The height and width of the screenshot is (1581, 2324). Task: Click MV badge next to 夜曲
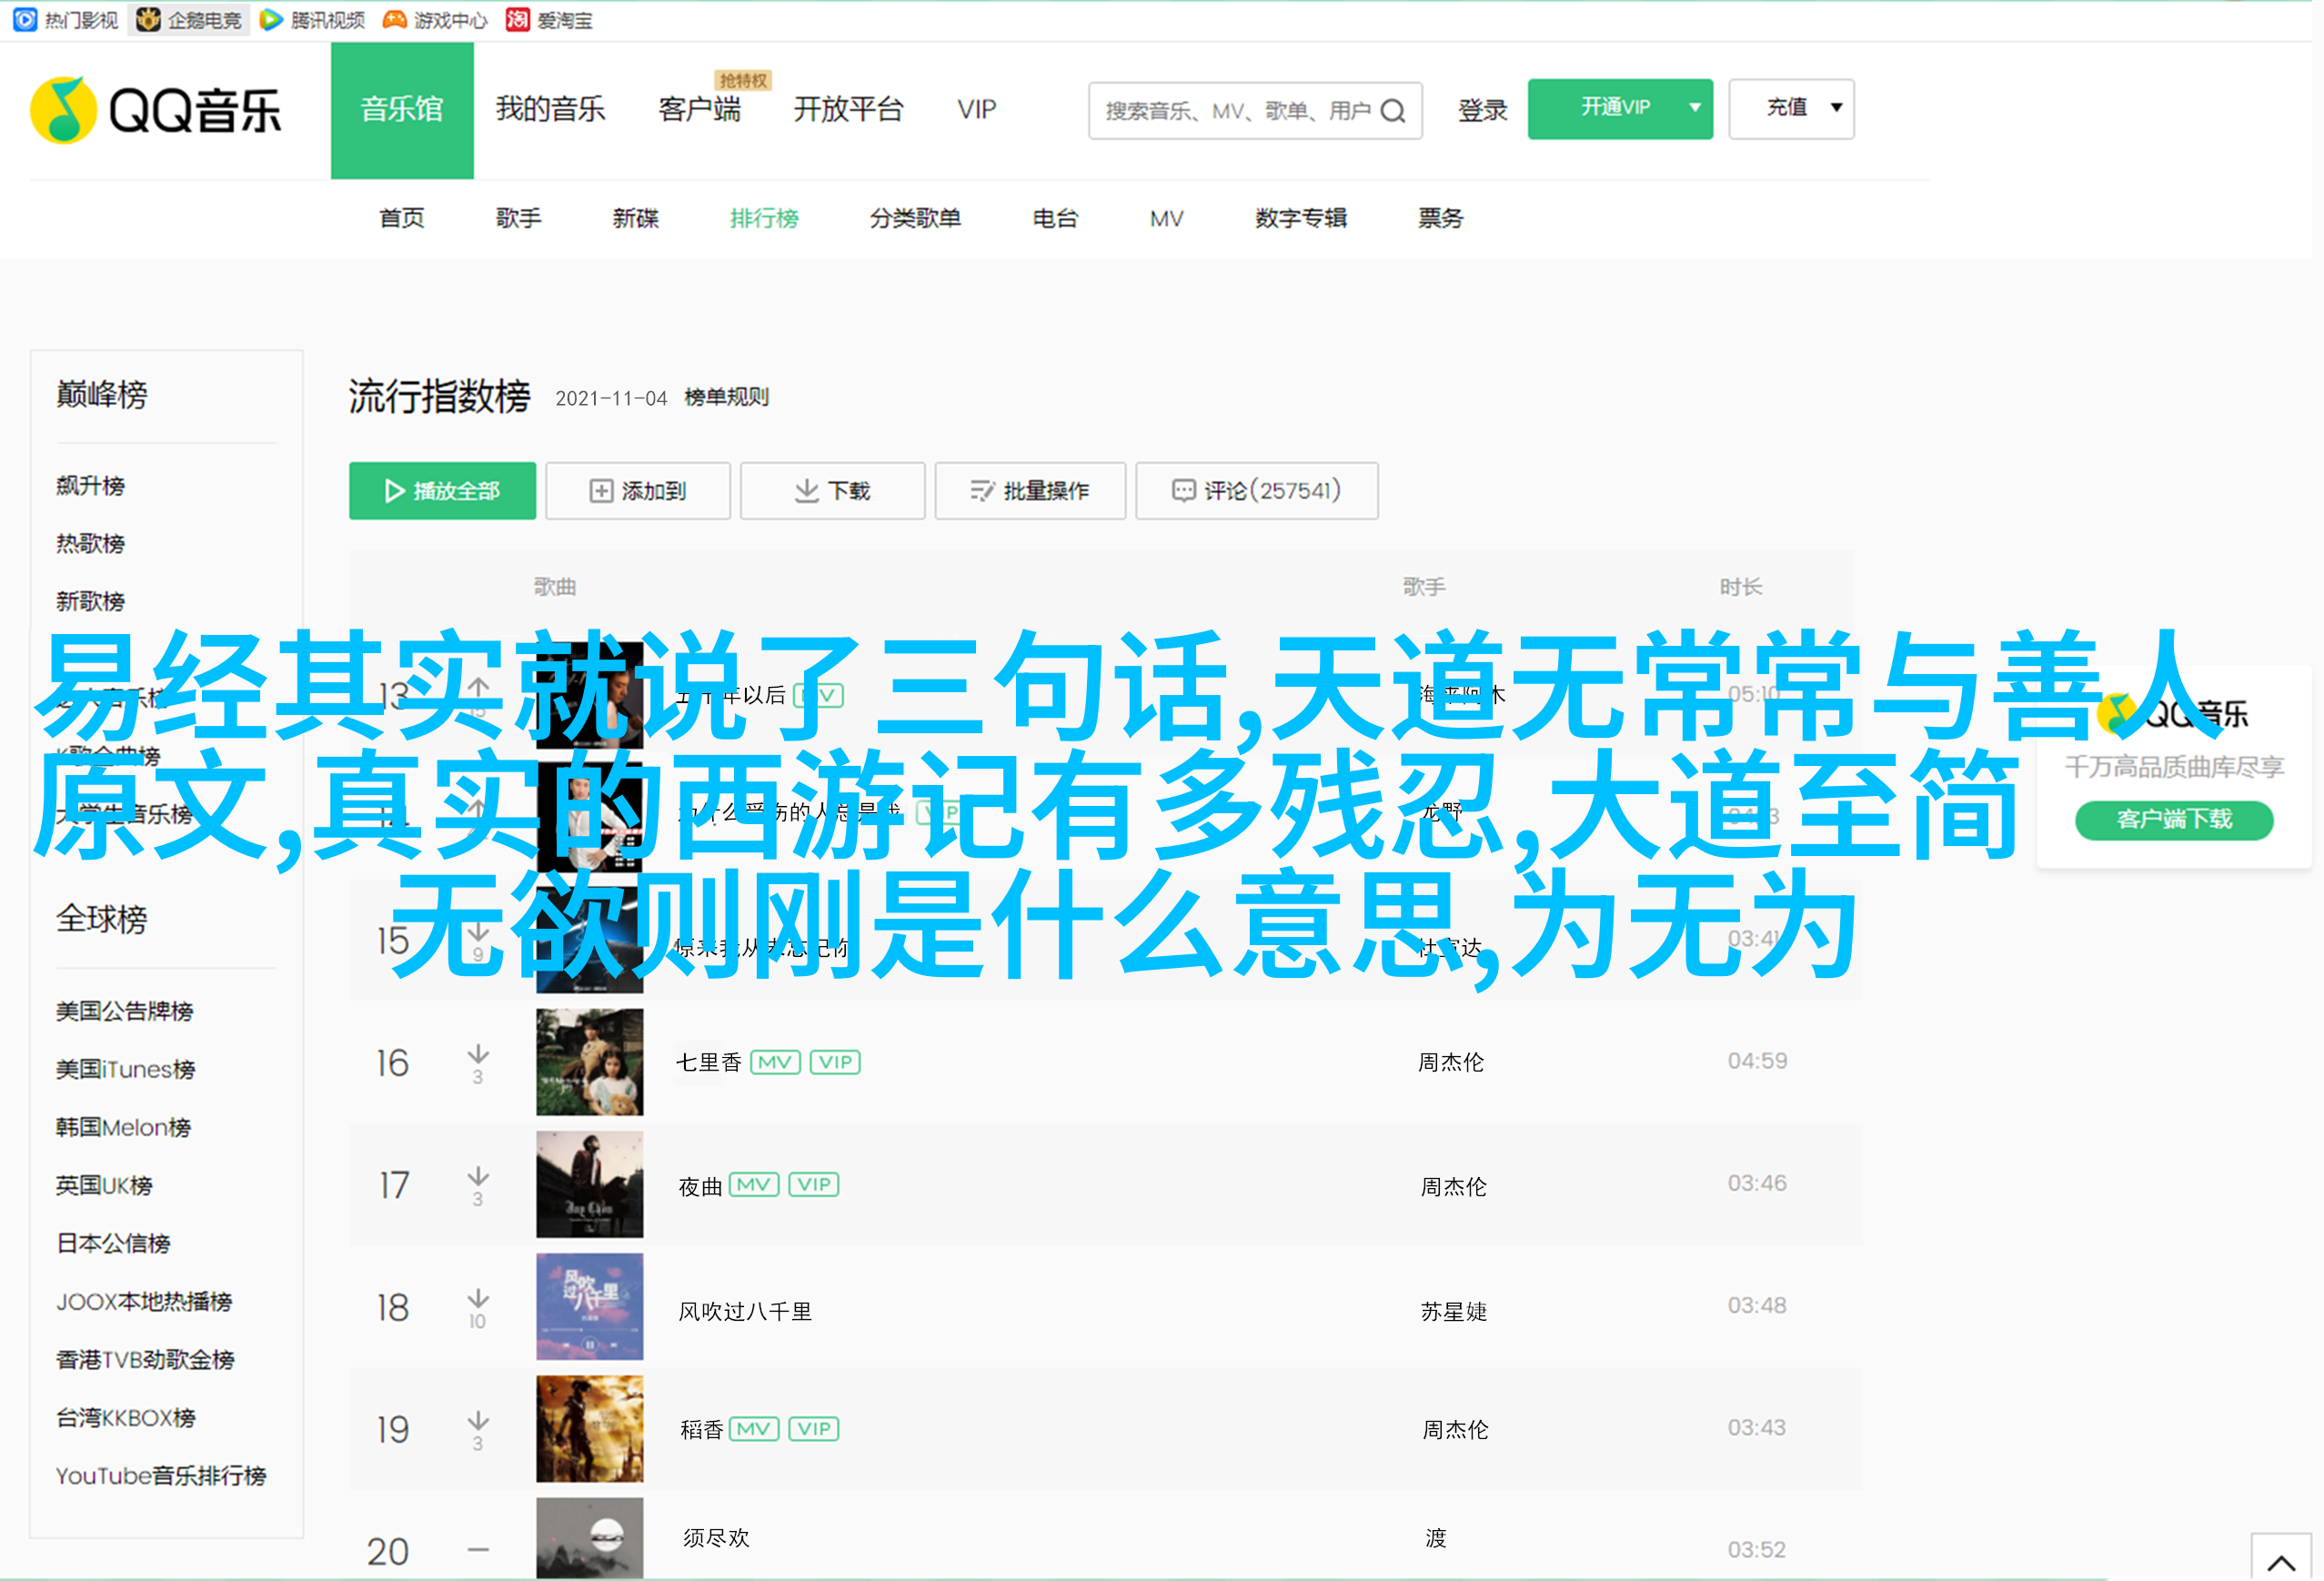tap(754, 1185)
